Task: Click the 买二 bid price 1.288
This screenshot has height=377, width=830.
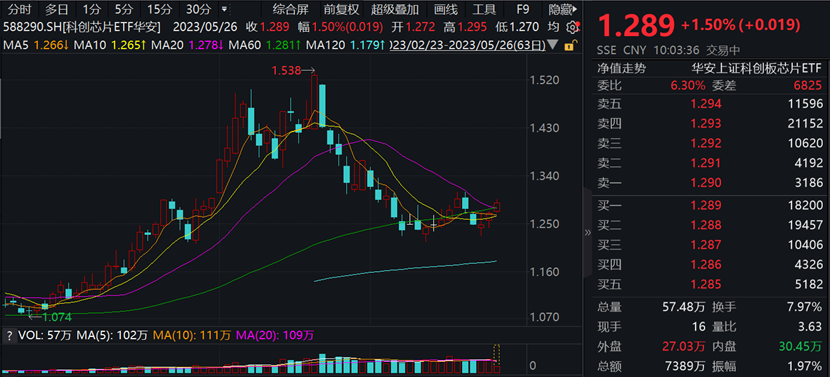Action: [x=706, y=225]
